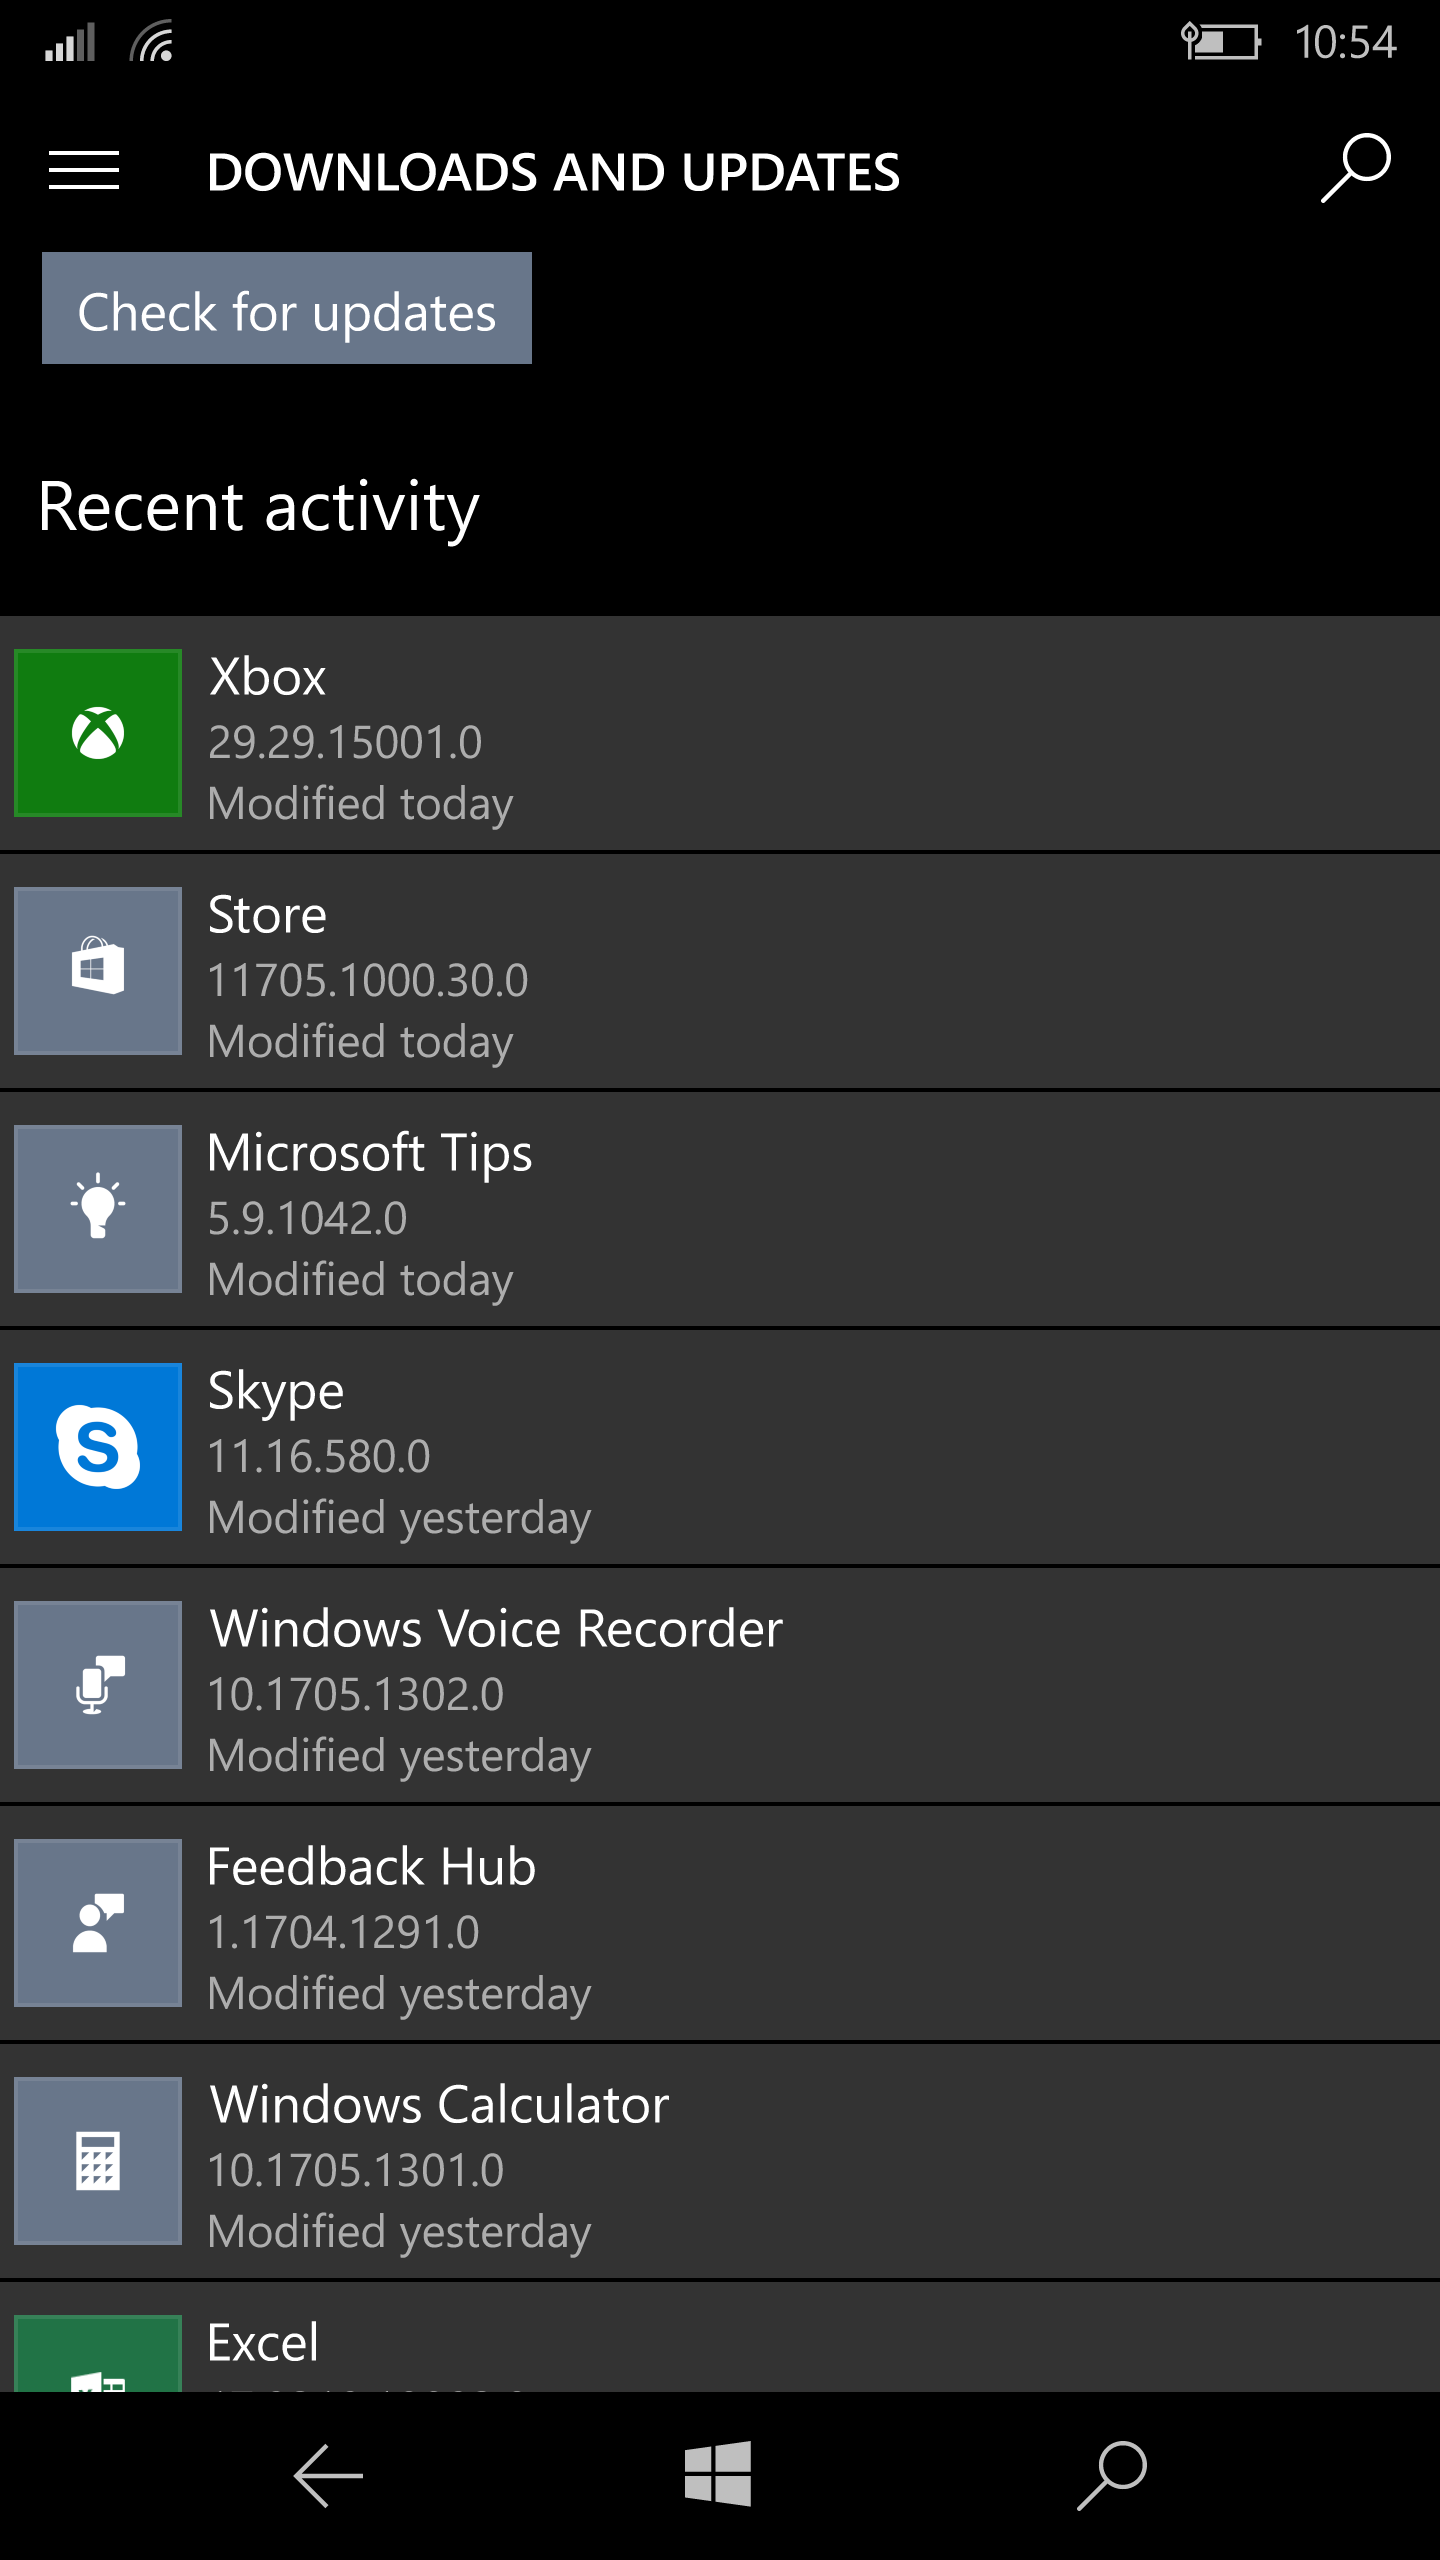This screenshot has width=1440, height=2560.
Task: Click Microsoft Tips version 5.9.1042.0
Action: [308, 1218]
